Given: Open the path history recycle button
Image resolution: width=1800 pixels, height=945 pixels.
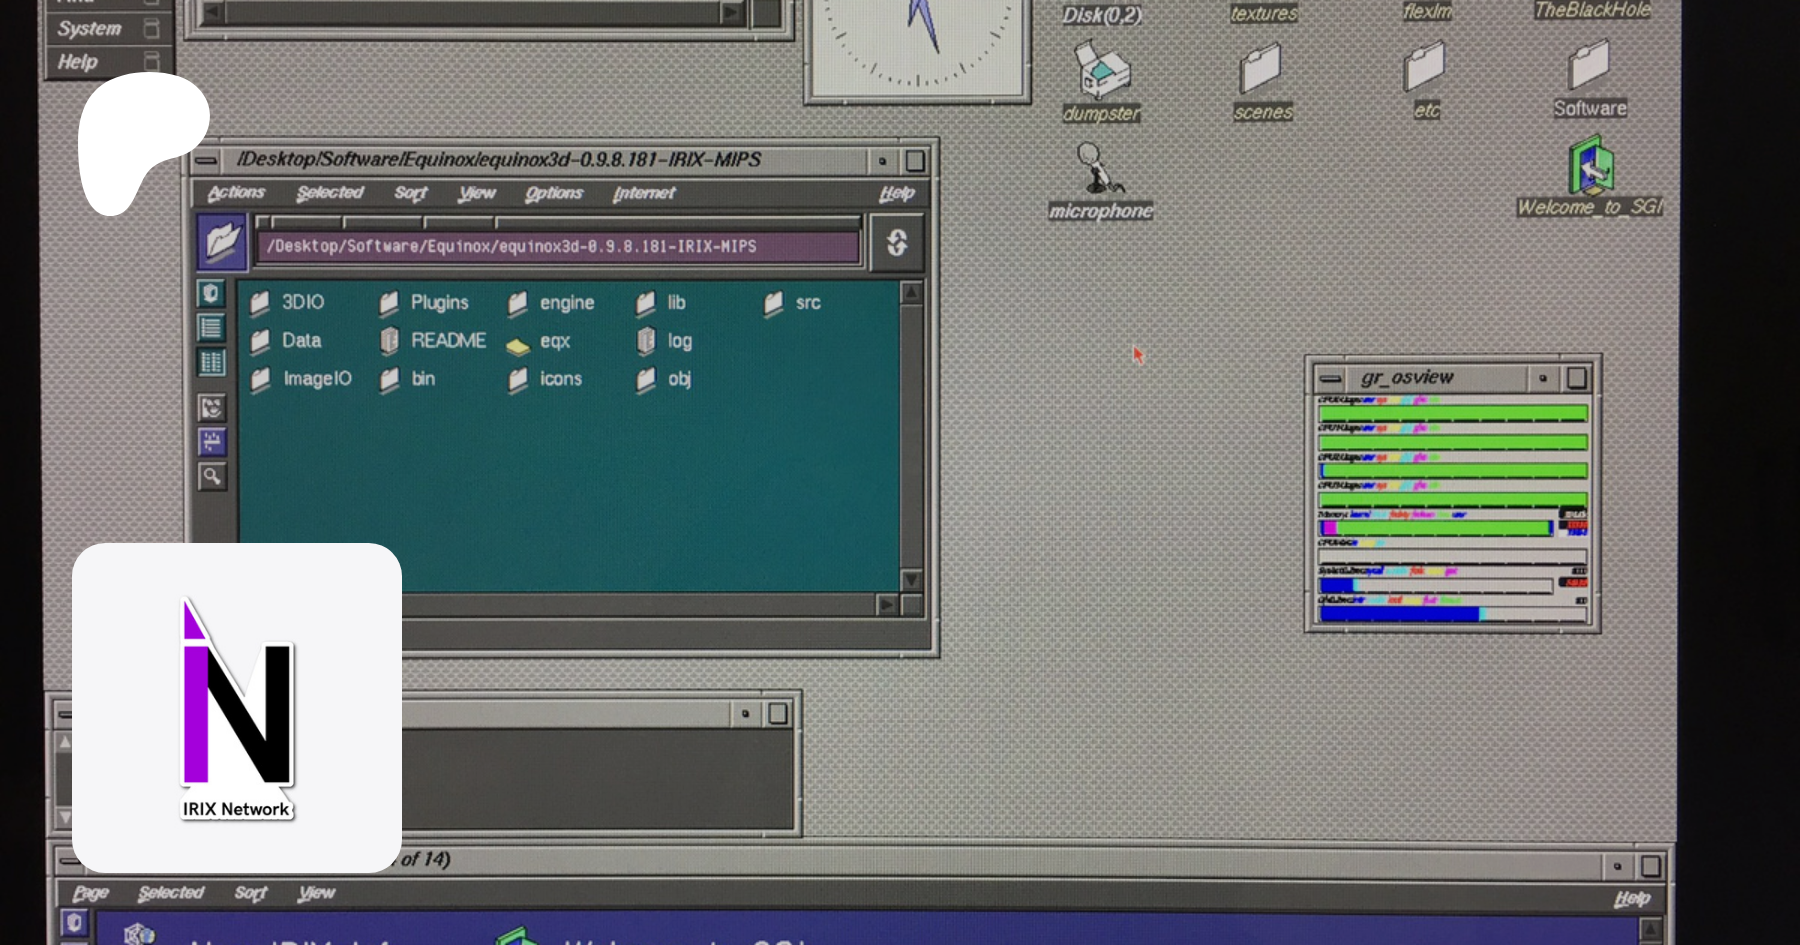Looking at the screenshot, I should point(897,242).
